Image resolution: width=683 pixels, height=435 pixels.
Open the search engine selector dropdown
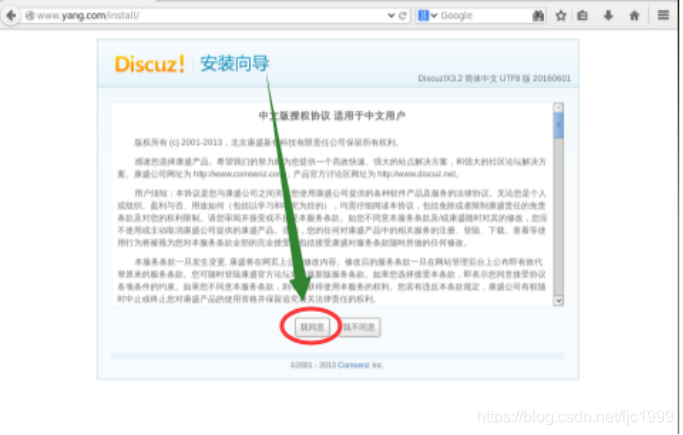pos(427,16)
